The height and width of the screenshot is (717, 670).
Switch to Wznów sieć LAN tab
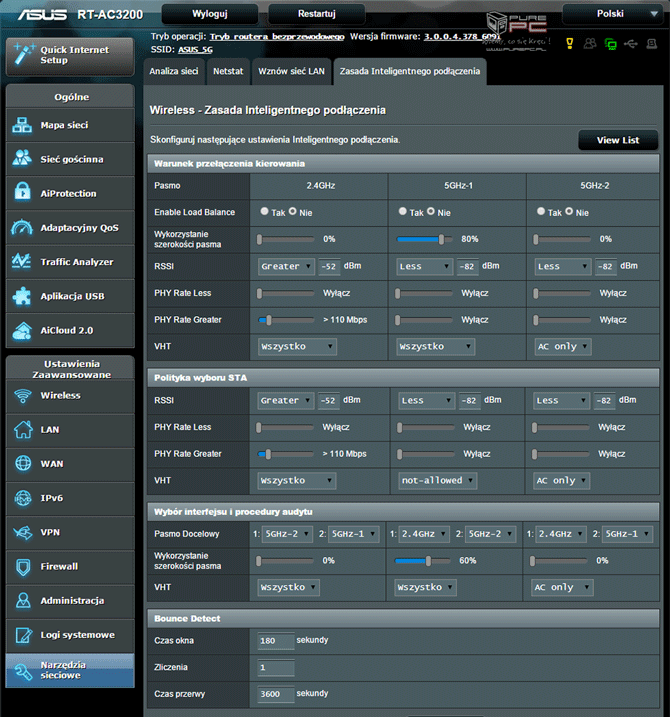[291, 71]
